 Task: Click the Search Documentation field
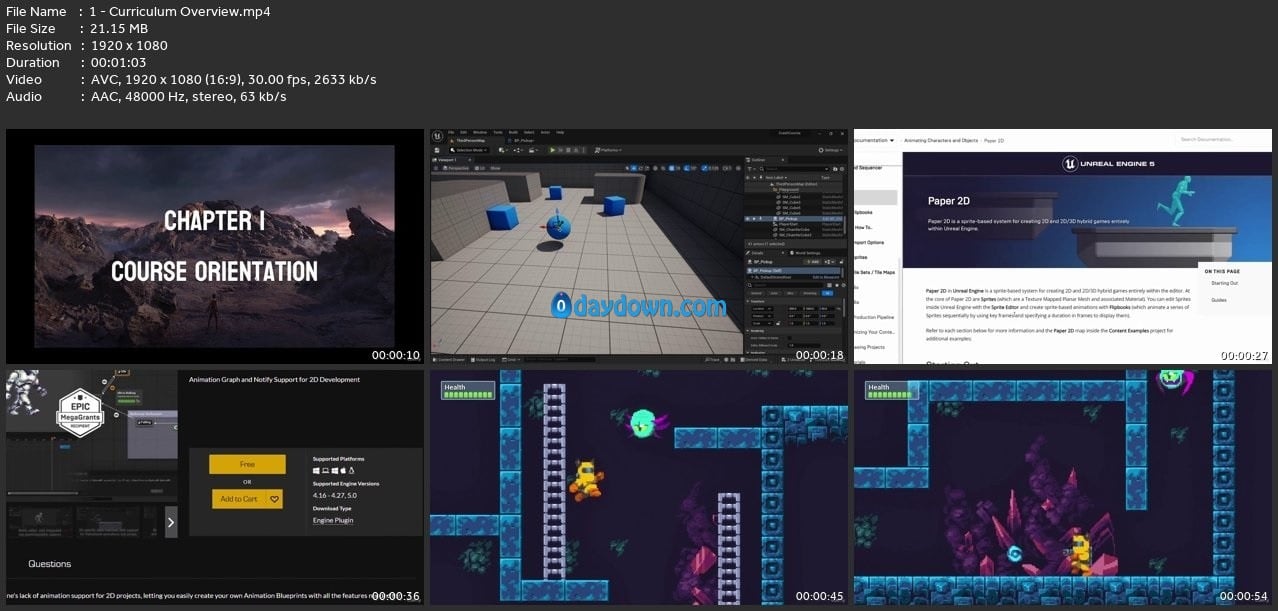[x=1222, y=140]
